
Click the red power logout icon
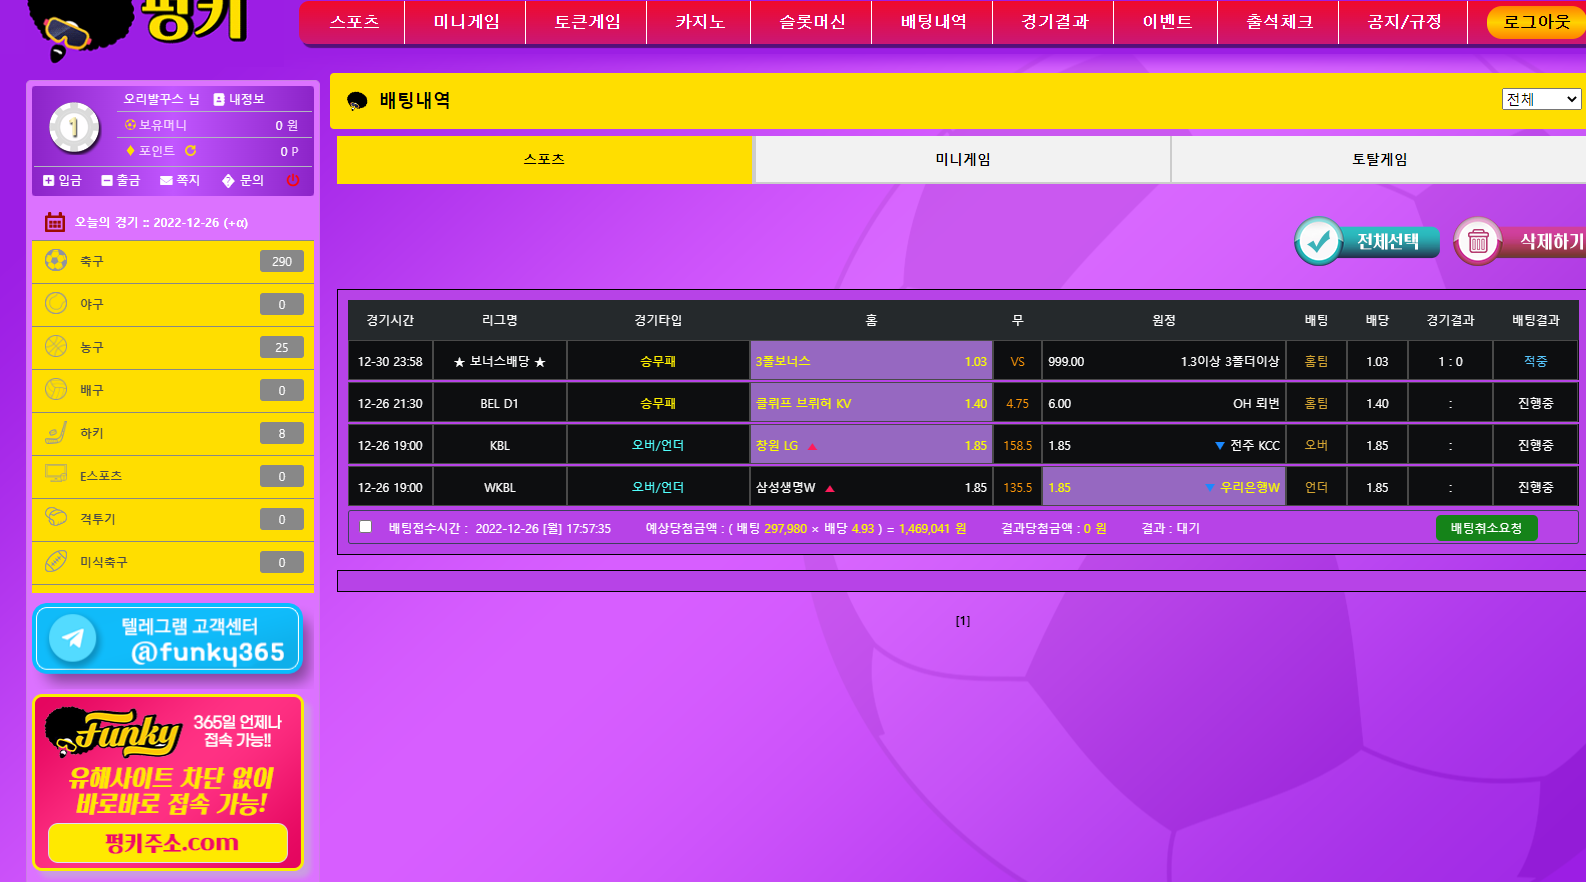point(293,180)
